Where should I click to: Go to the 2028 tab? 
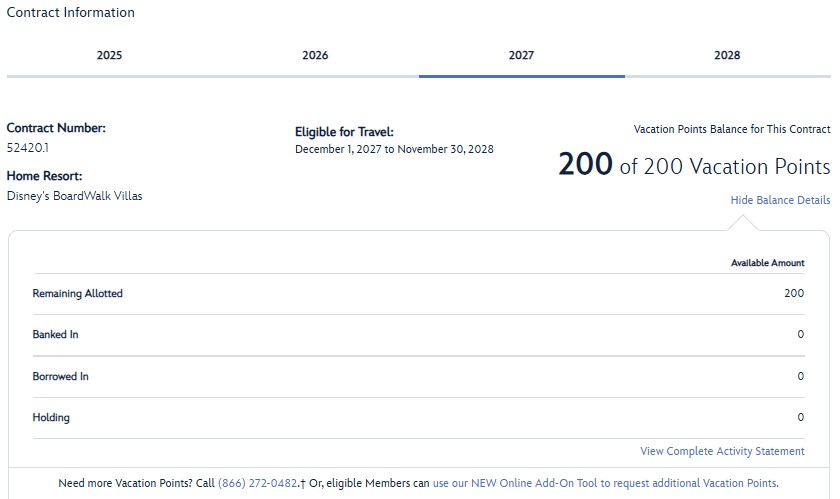727,55
